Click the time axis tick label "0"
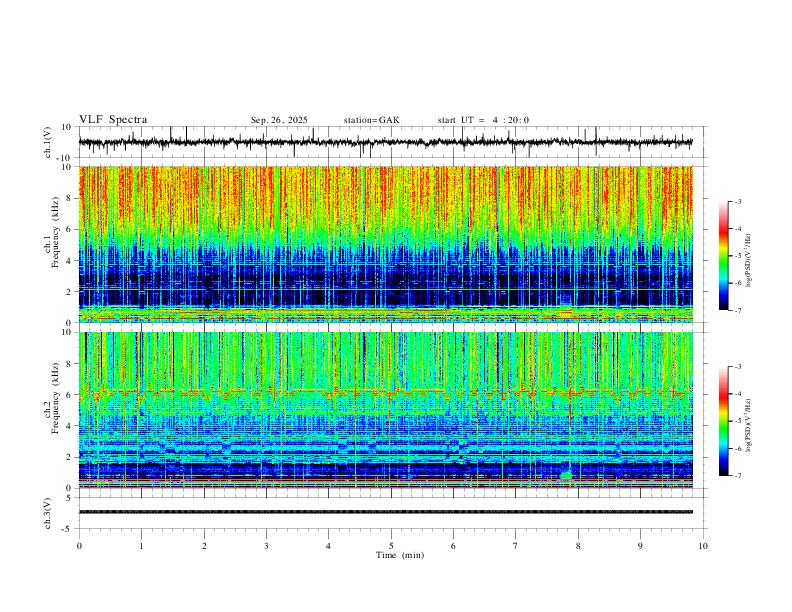 point(79,546)
